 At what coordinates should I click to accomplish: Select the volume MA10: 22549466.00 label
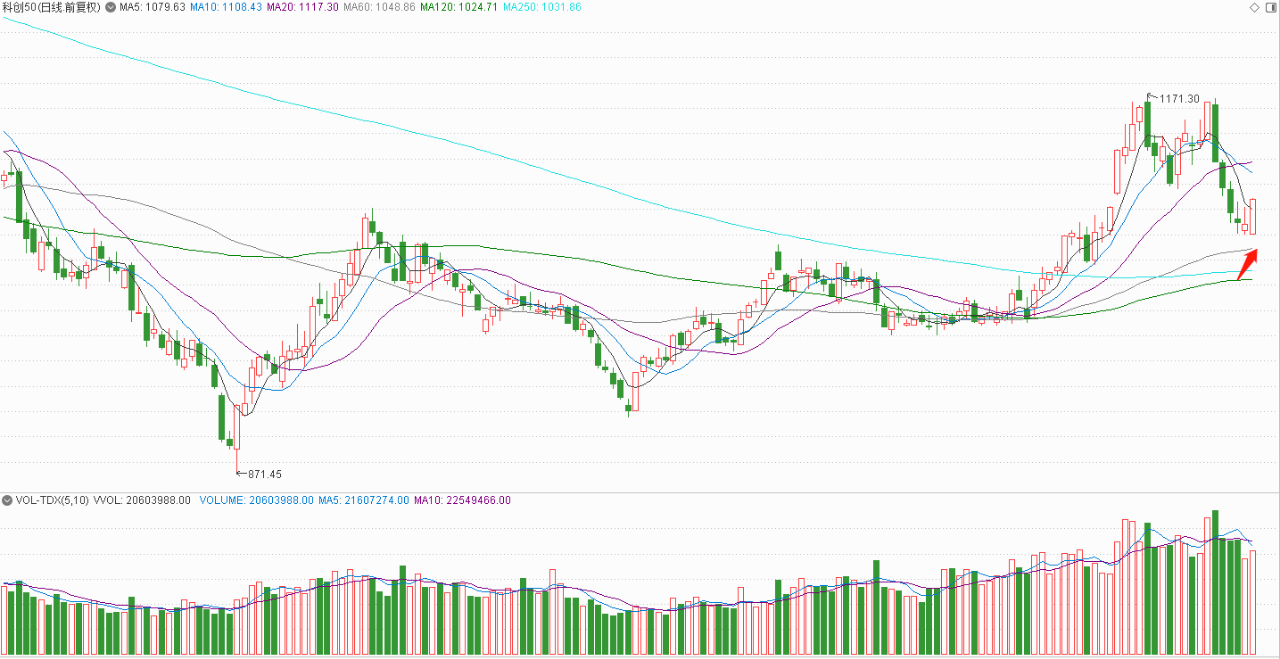tap(462, 500)
